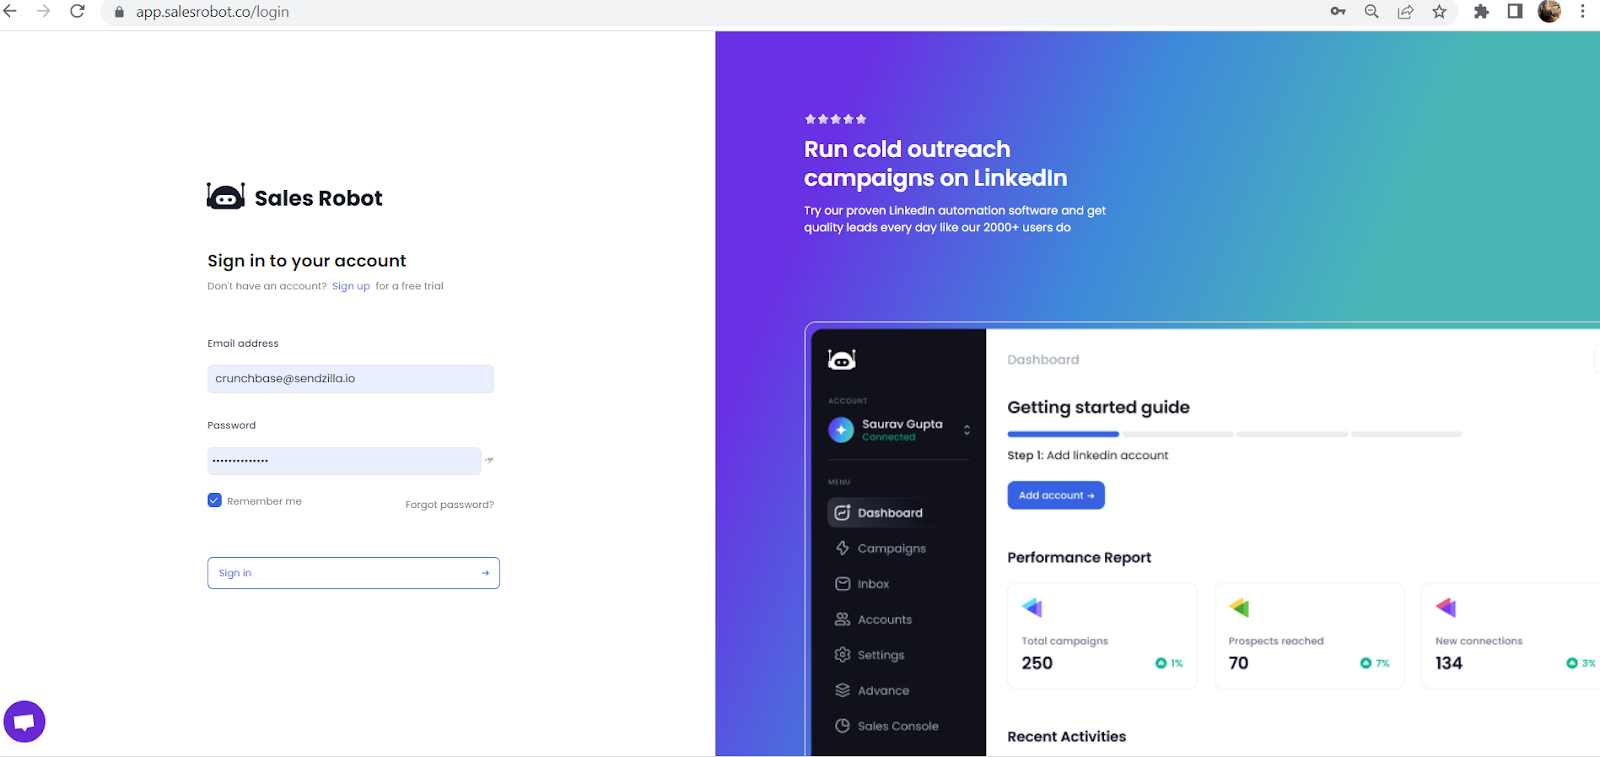Toggle the browser side panel icon
The width and height of the screenshot is (1600, 757).
tap(1515, 12)
